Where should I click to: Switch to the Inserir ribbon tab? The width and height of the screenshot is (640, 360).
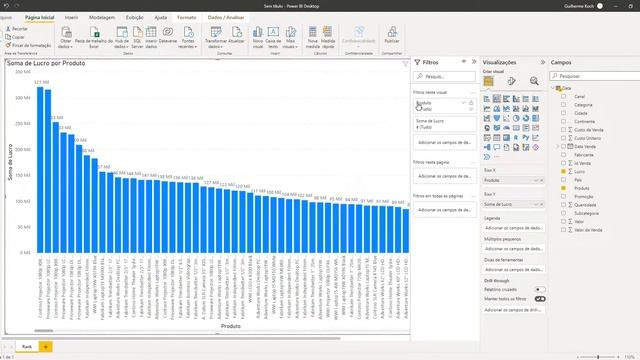coord(71,18)
